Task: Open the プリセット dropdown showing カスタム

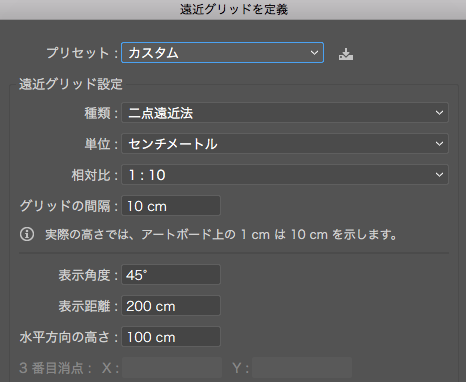Action: [x=222, y=53]
